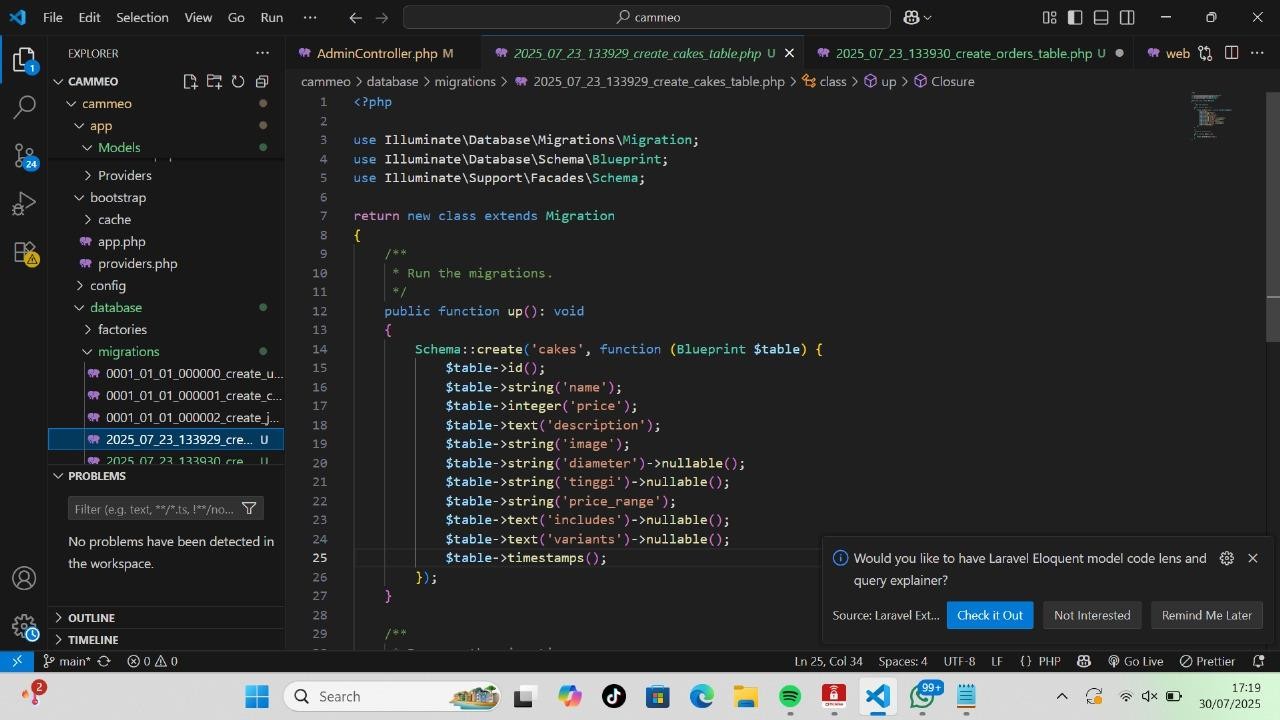Focus the Problems filter input field

(x=154, y=509)
